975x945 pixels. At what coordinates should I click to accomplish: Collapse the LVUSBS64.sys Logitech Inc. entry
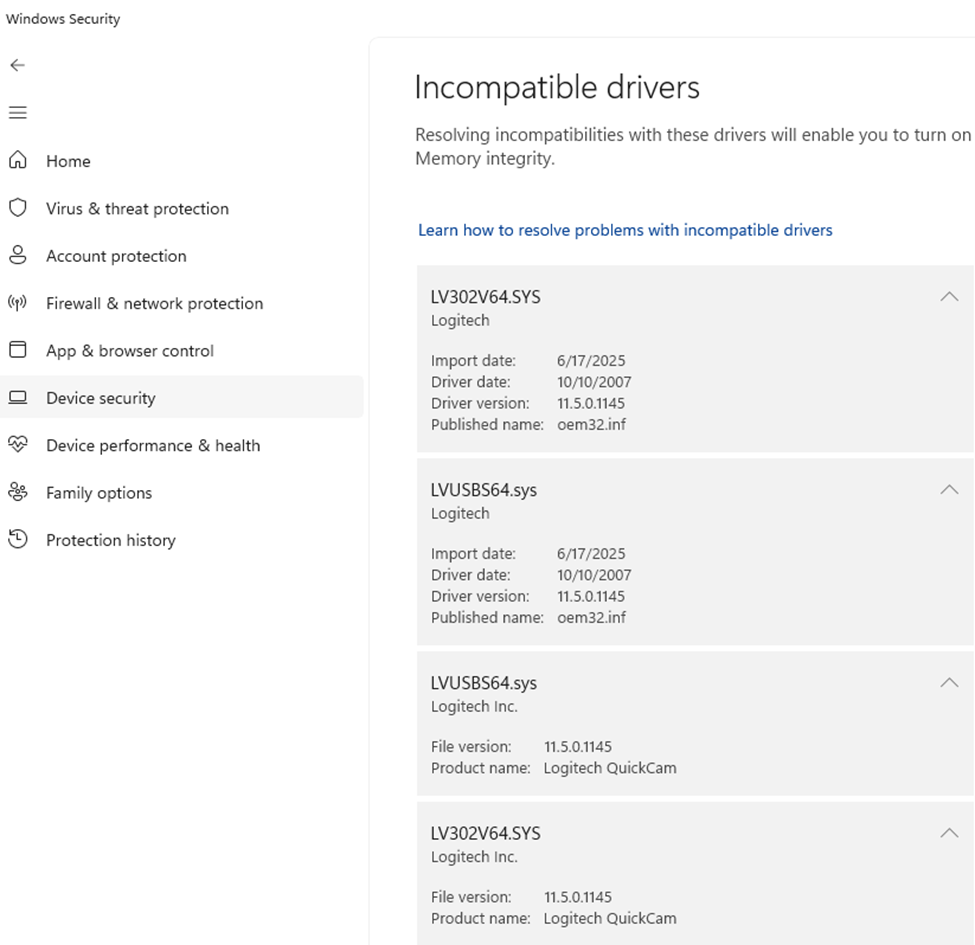[x=949, y=683]
